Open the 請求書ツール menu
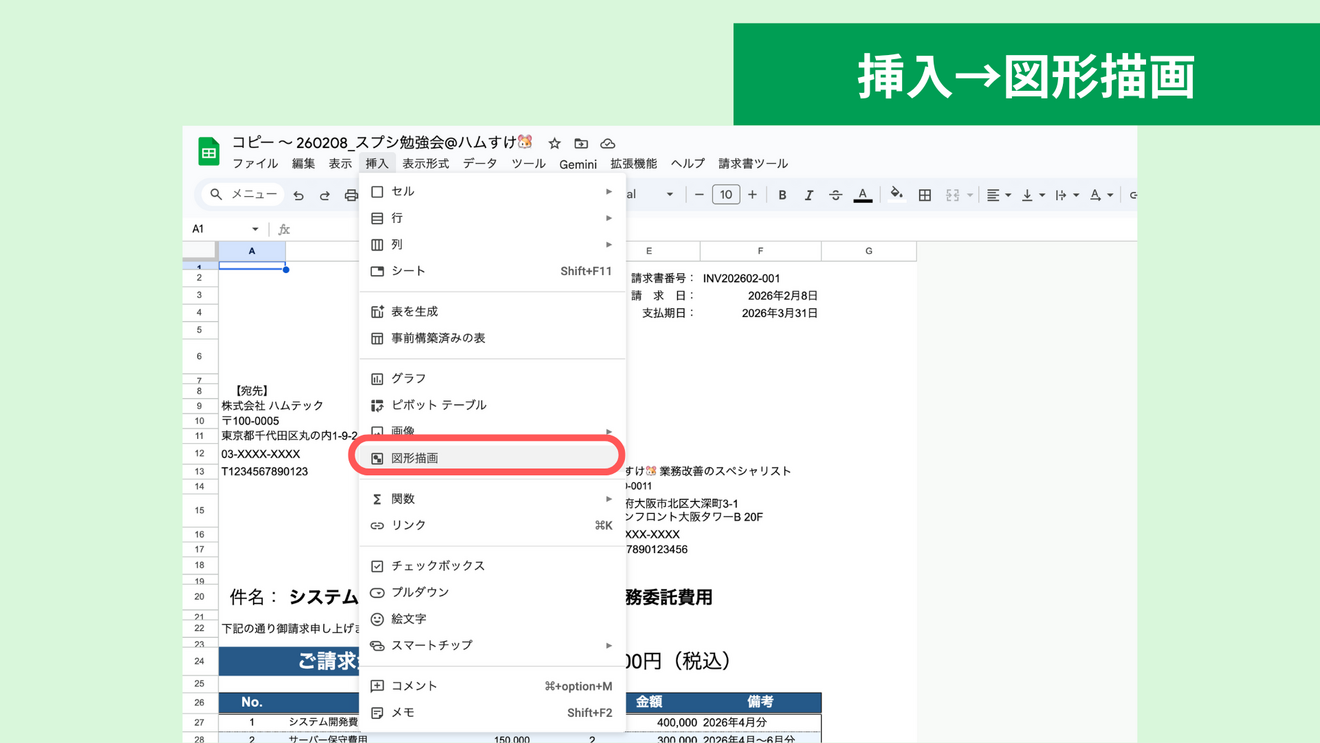Screen dimensions: 1320x743 pyautogui.click(x=753, y=164)
